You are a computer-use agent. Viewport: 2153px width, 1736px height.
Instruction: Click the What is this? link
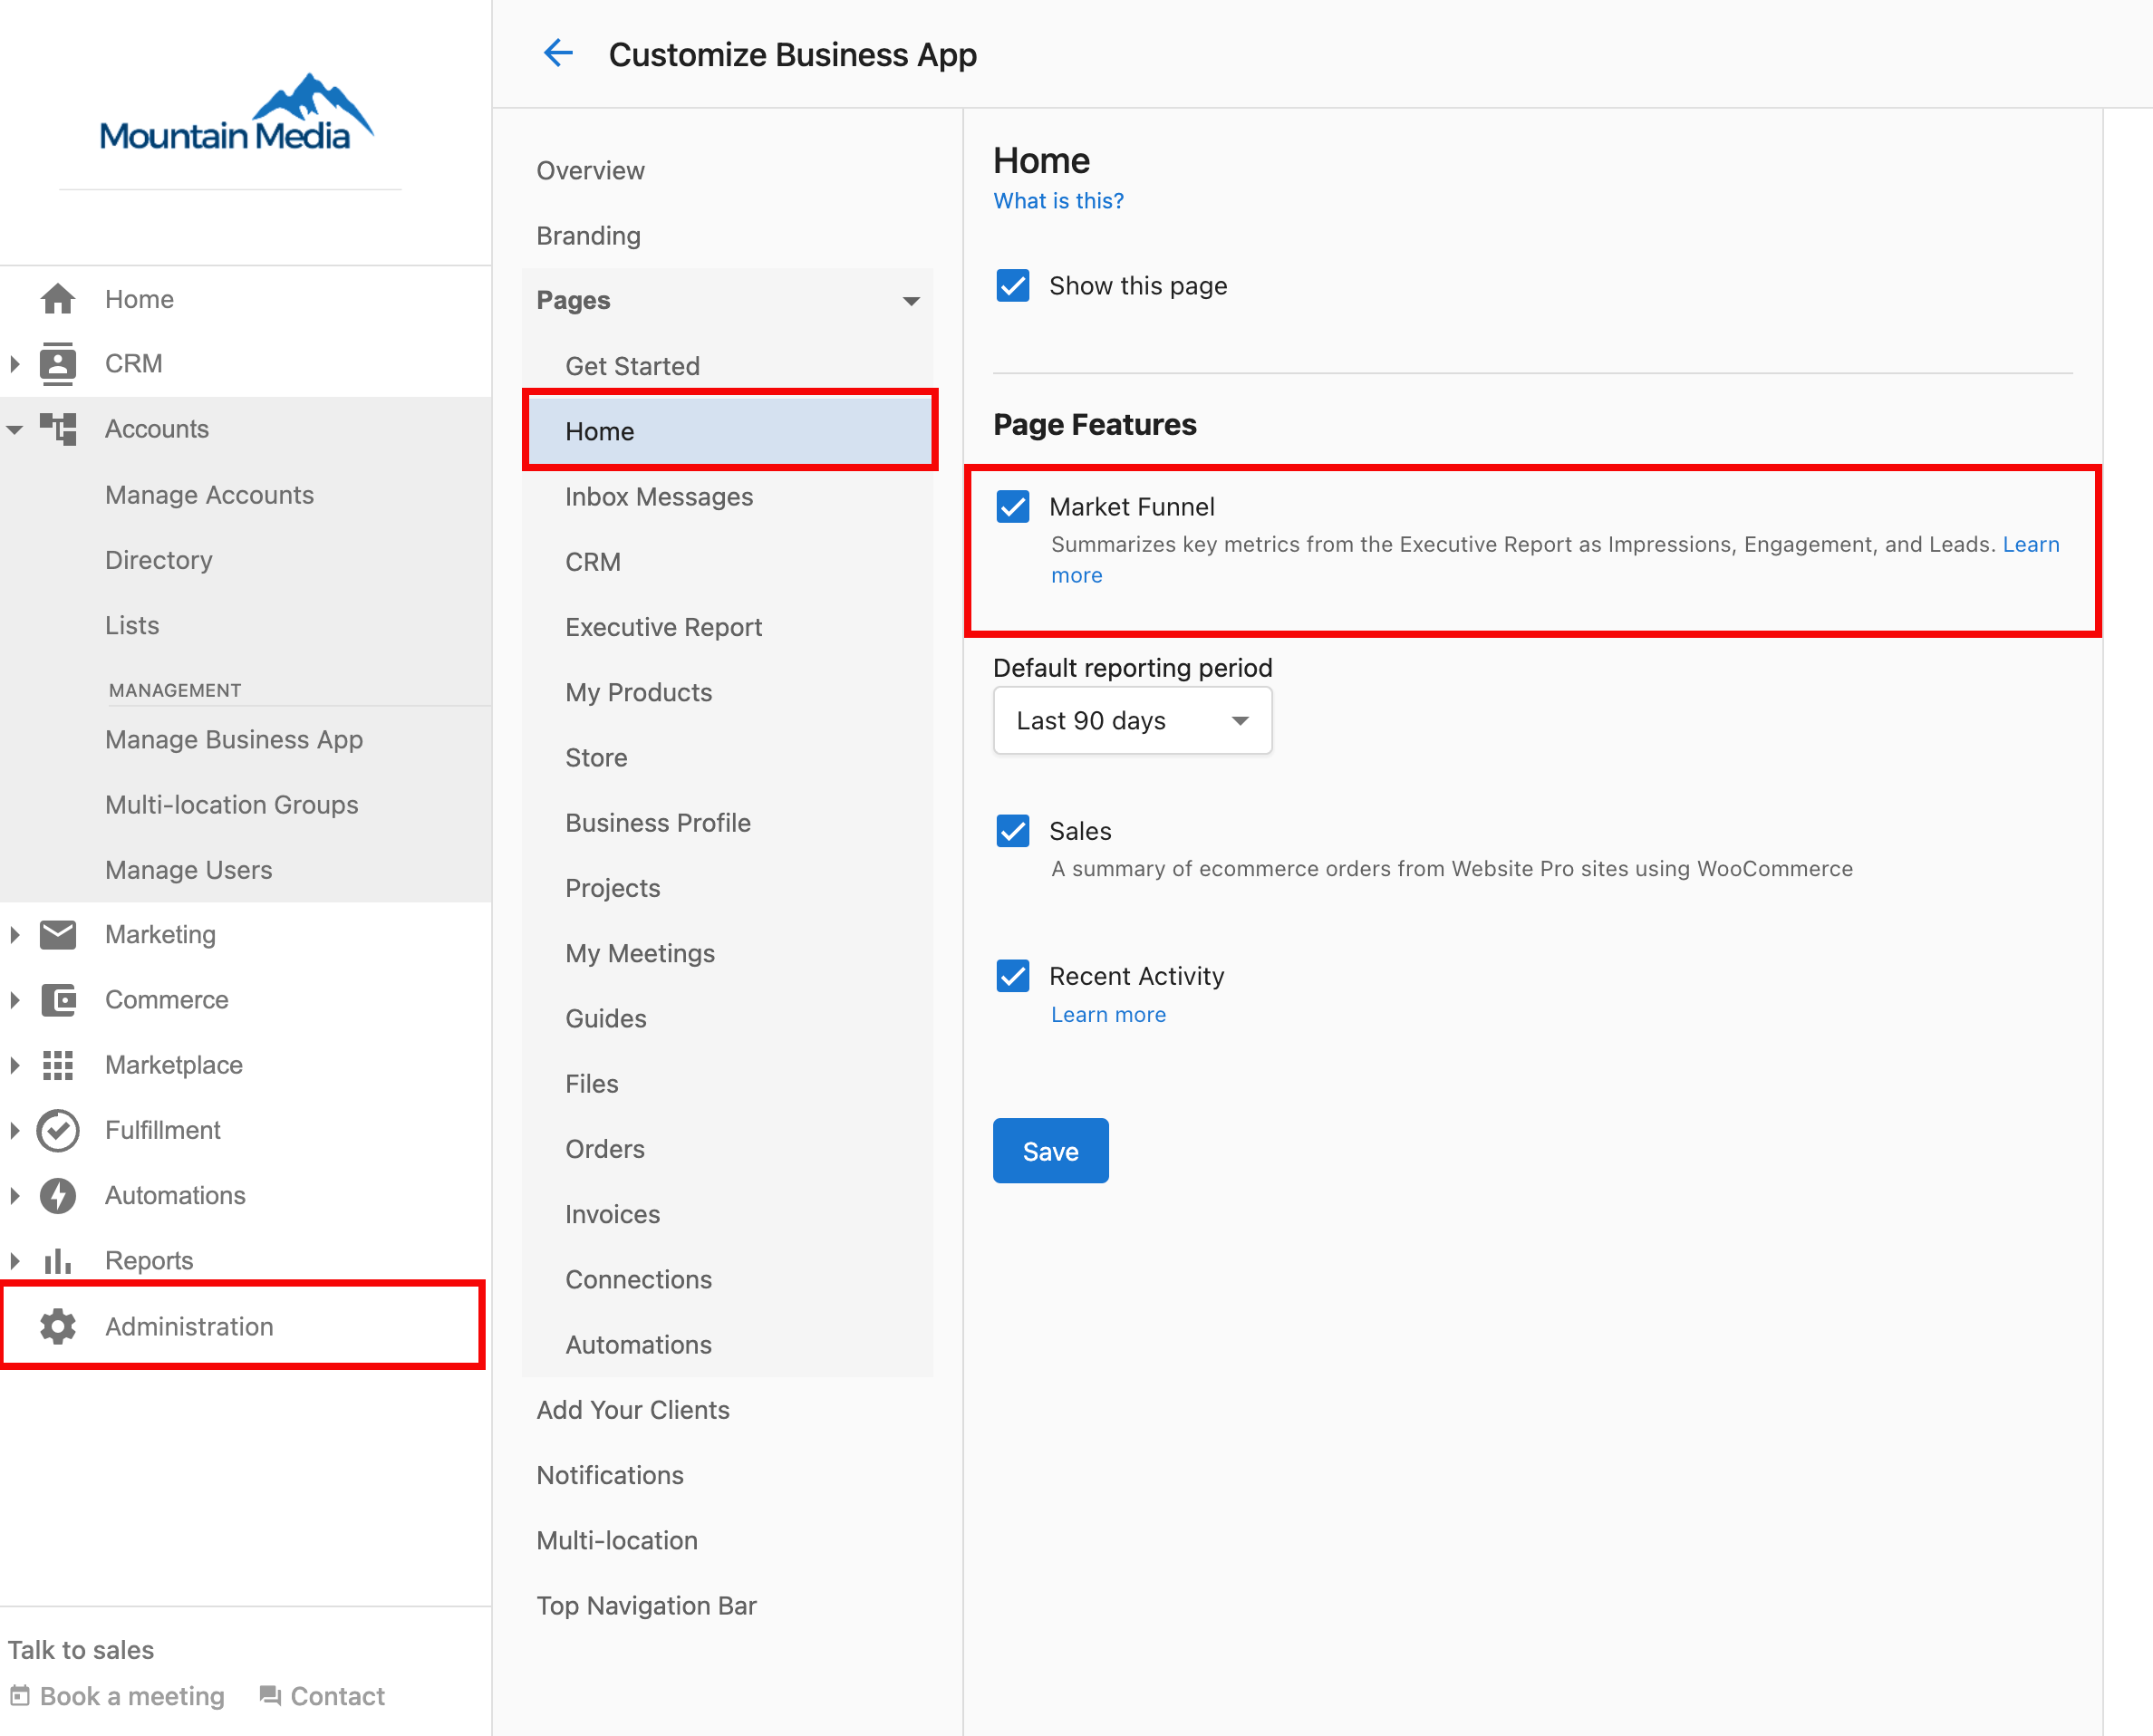[x=1058, y=201]
